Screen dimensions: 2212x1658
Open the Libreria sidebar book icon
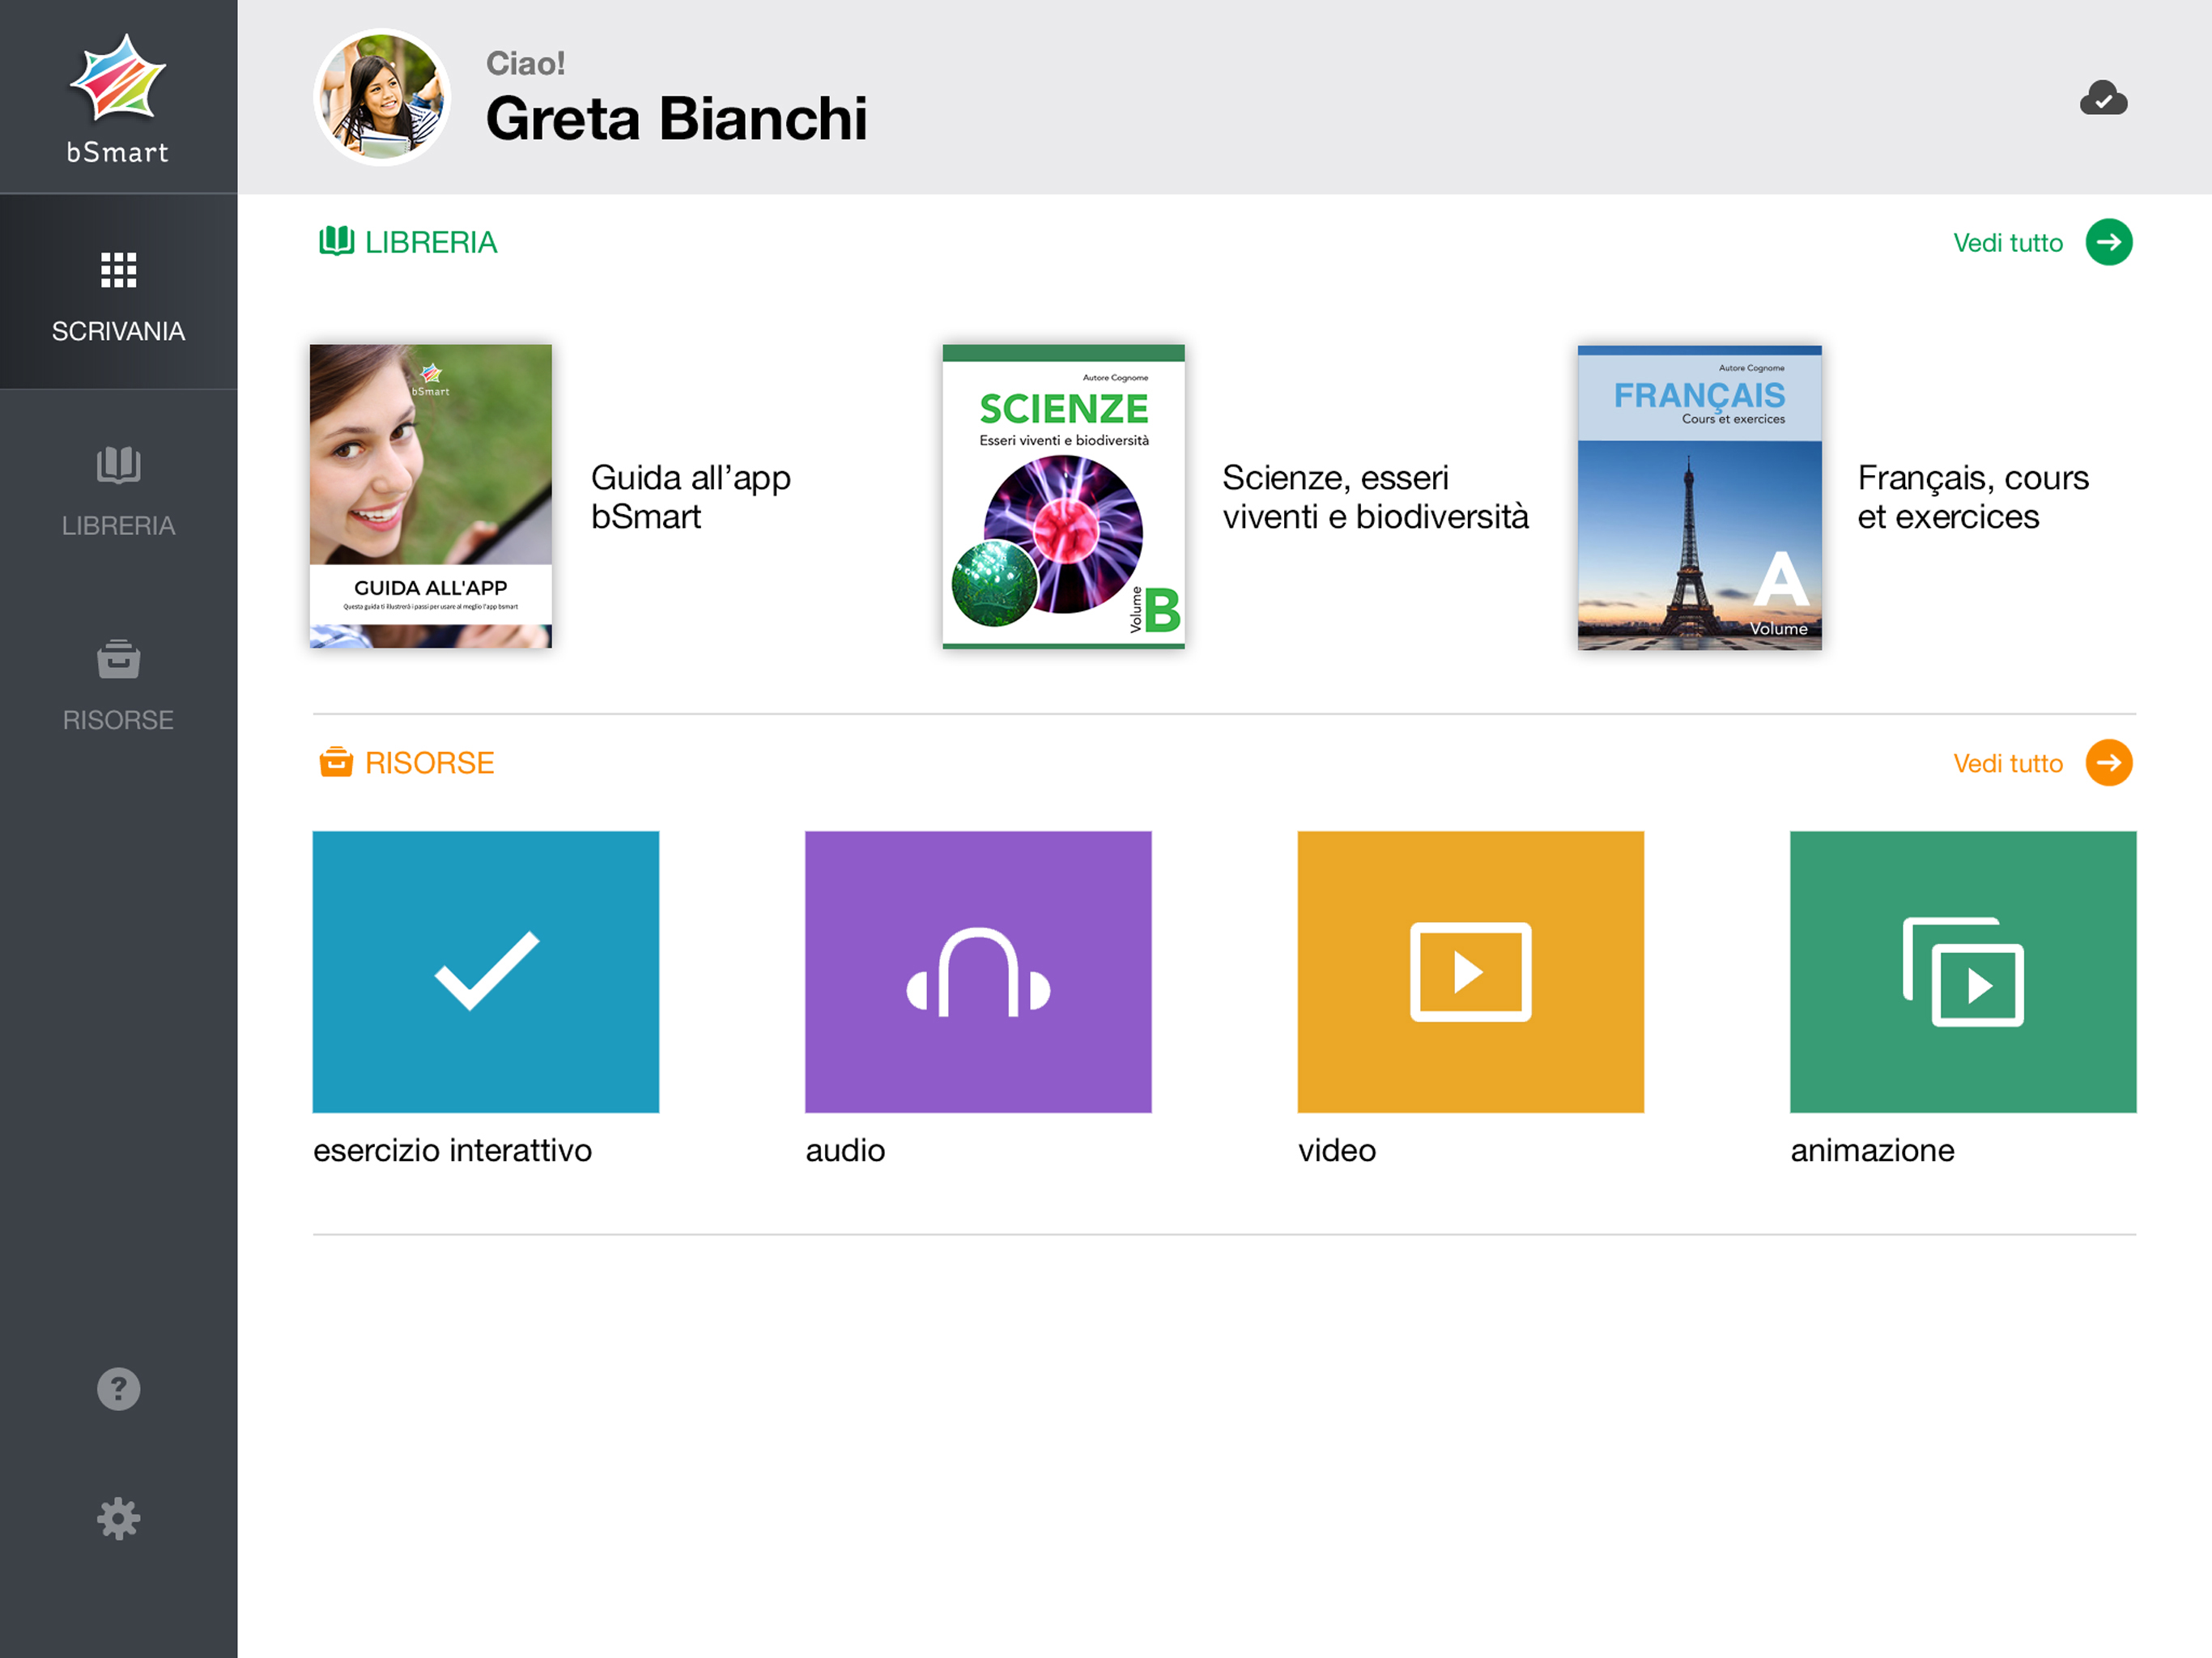coord(118,465)
